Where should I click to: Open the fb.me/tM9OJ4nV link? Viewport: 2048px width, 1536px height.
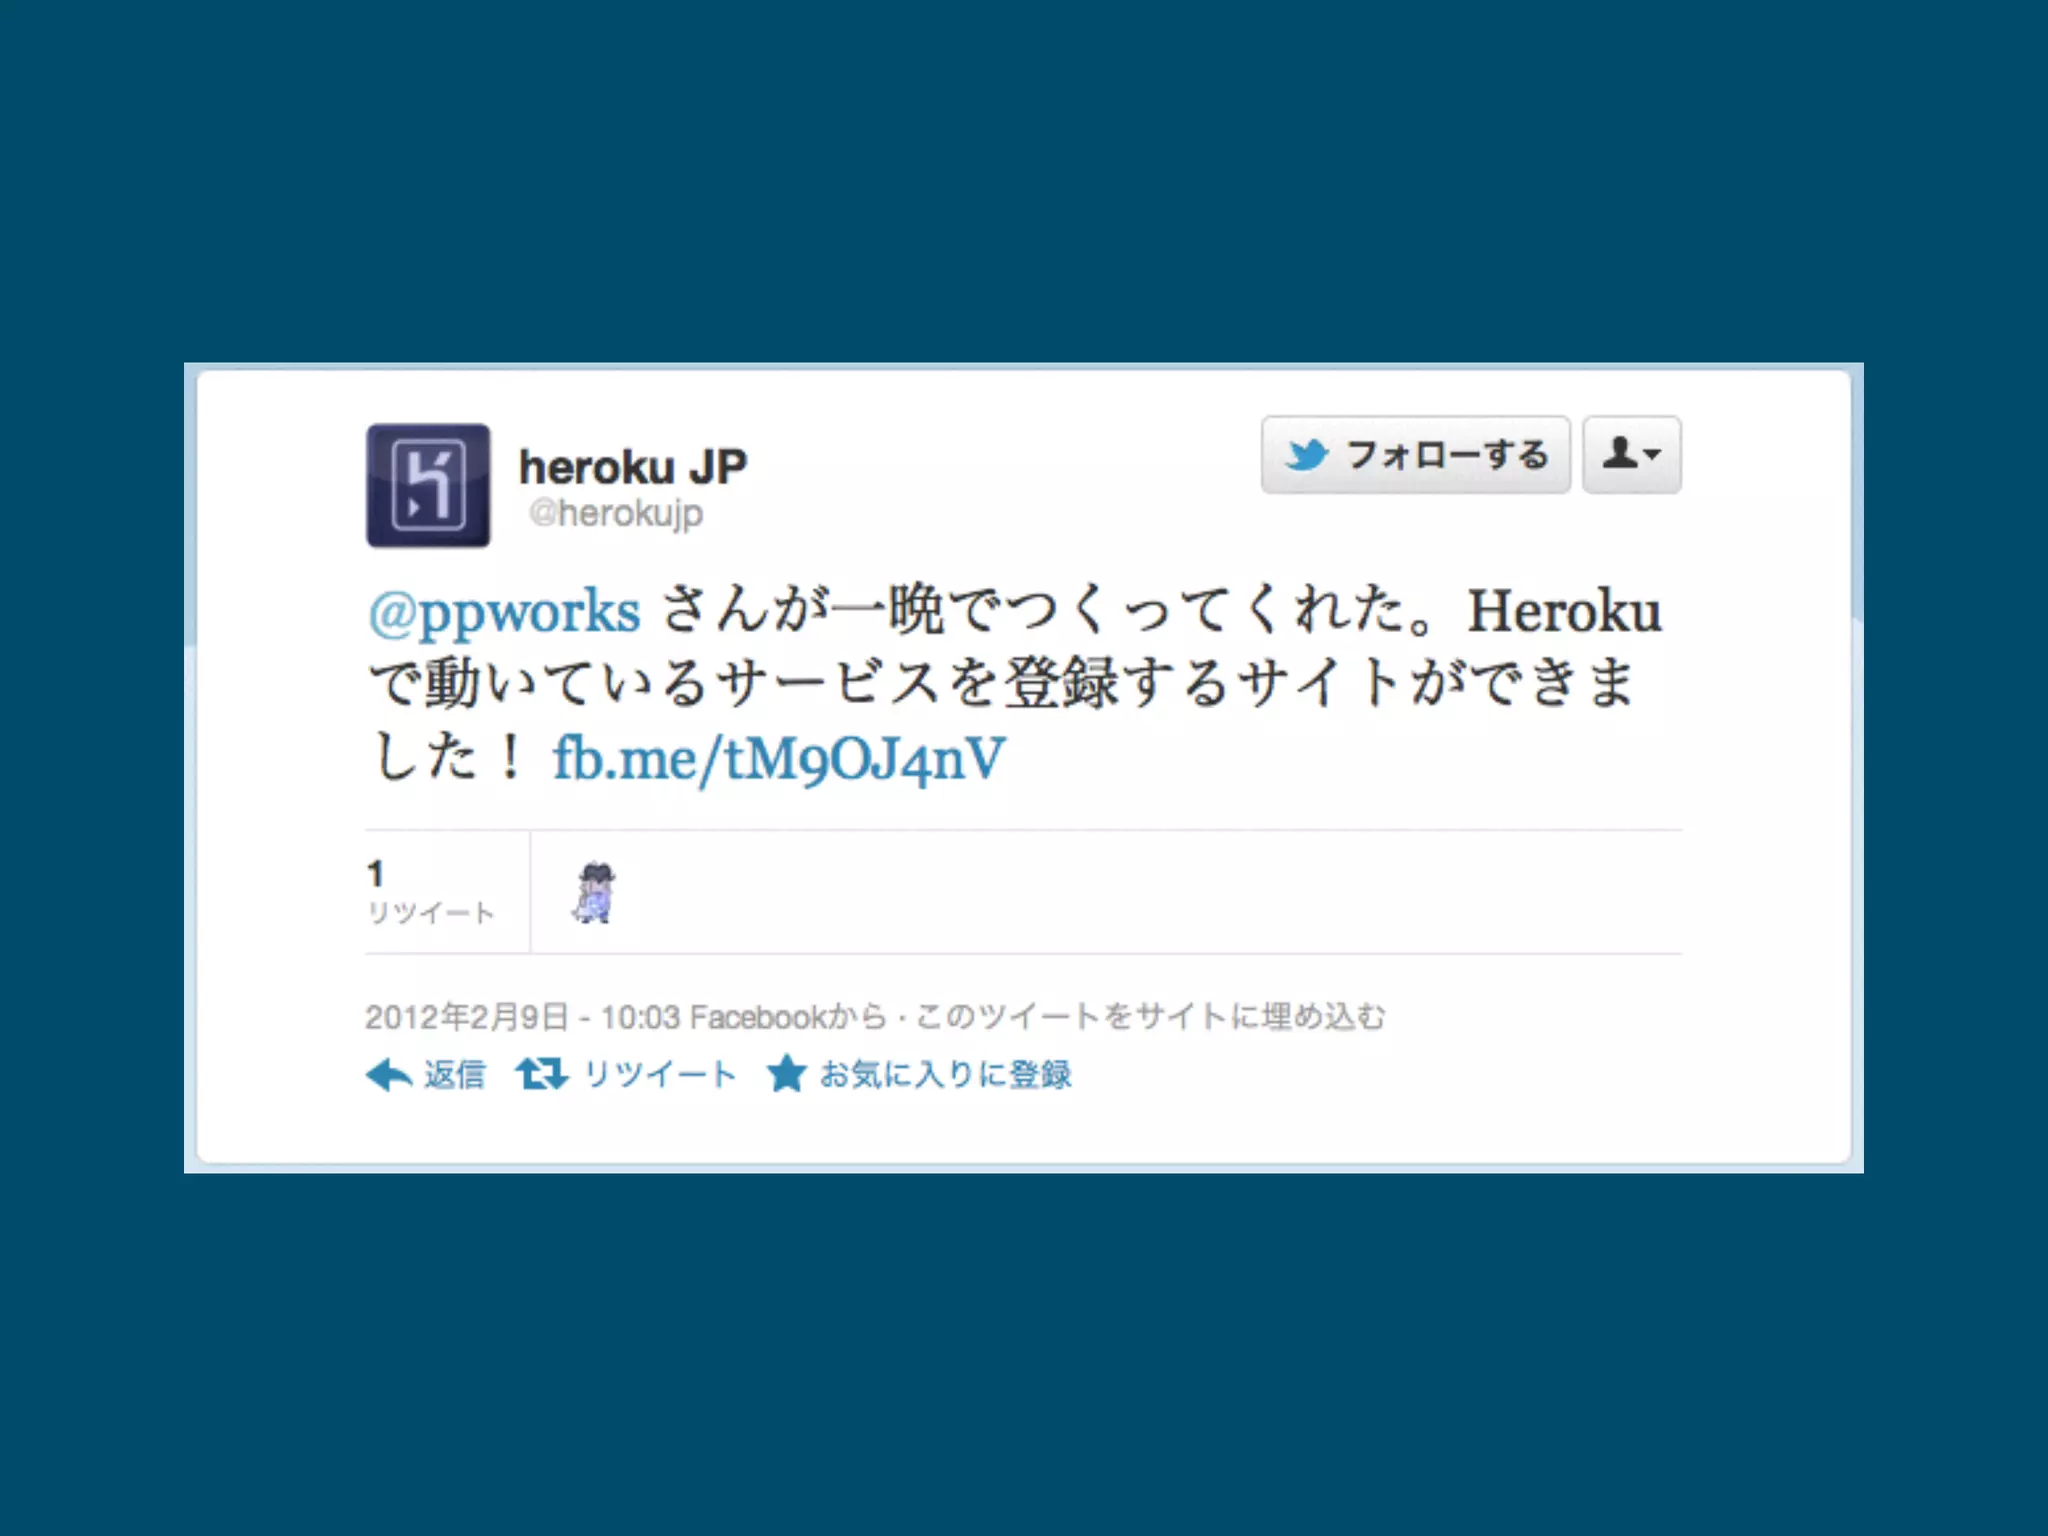(x=779, y=759)
